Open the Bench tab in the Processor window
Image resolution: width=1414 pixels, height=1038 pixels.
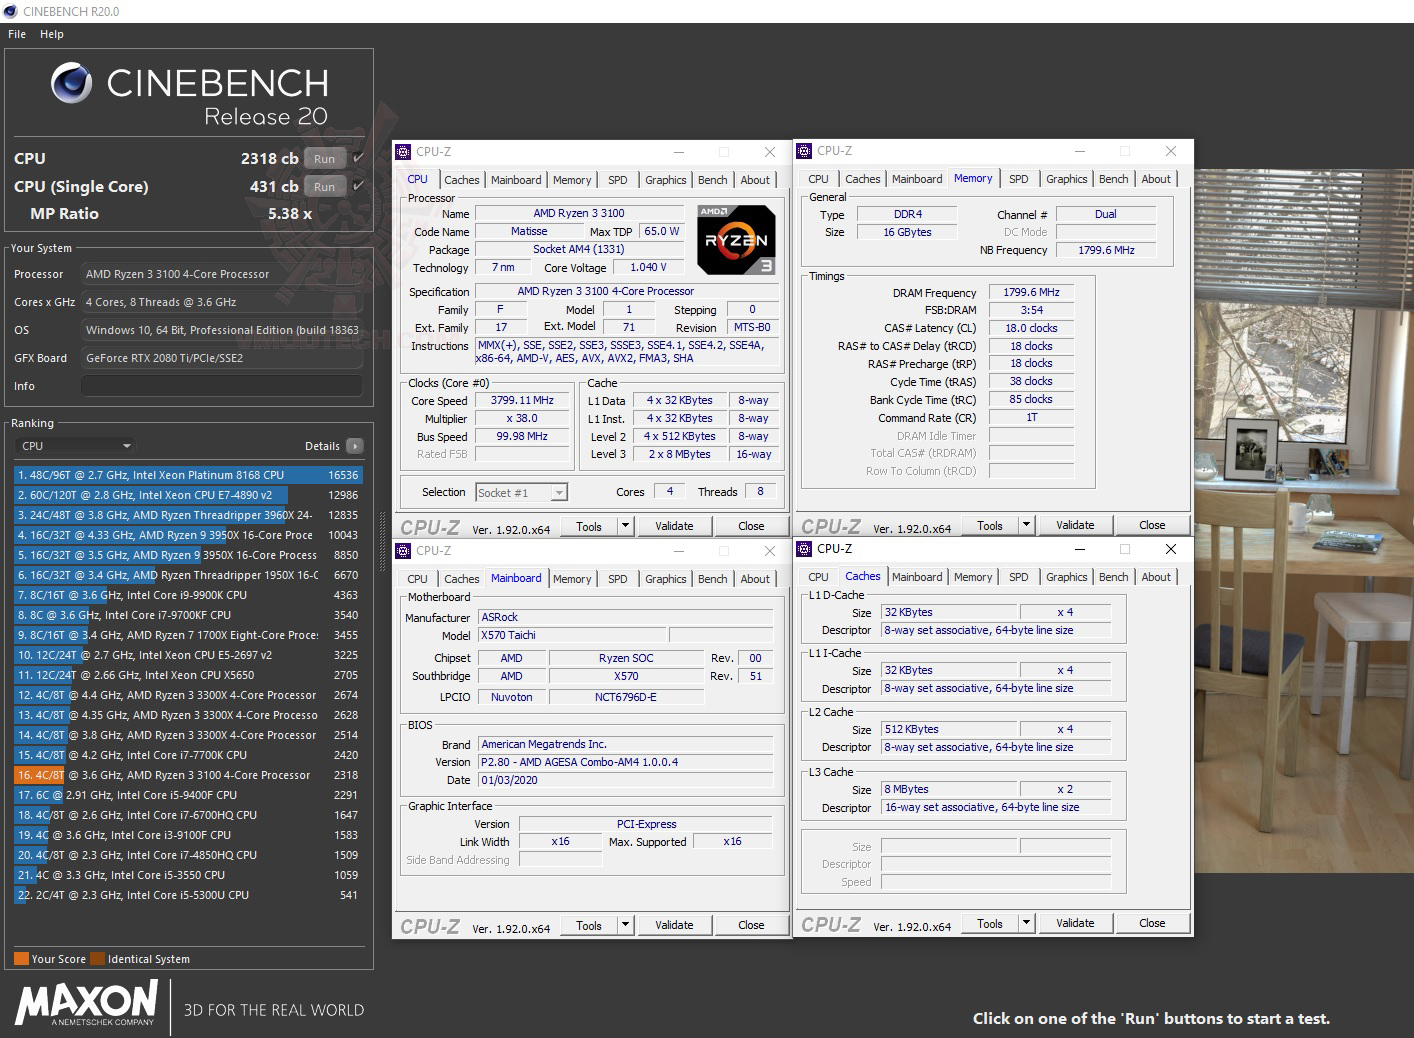(x=713, y=180)
